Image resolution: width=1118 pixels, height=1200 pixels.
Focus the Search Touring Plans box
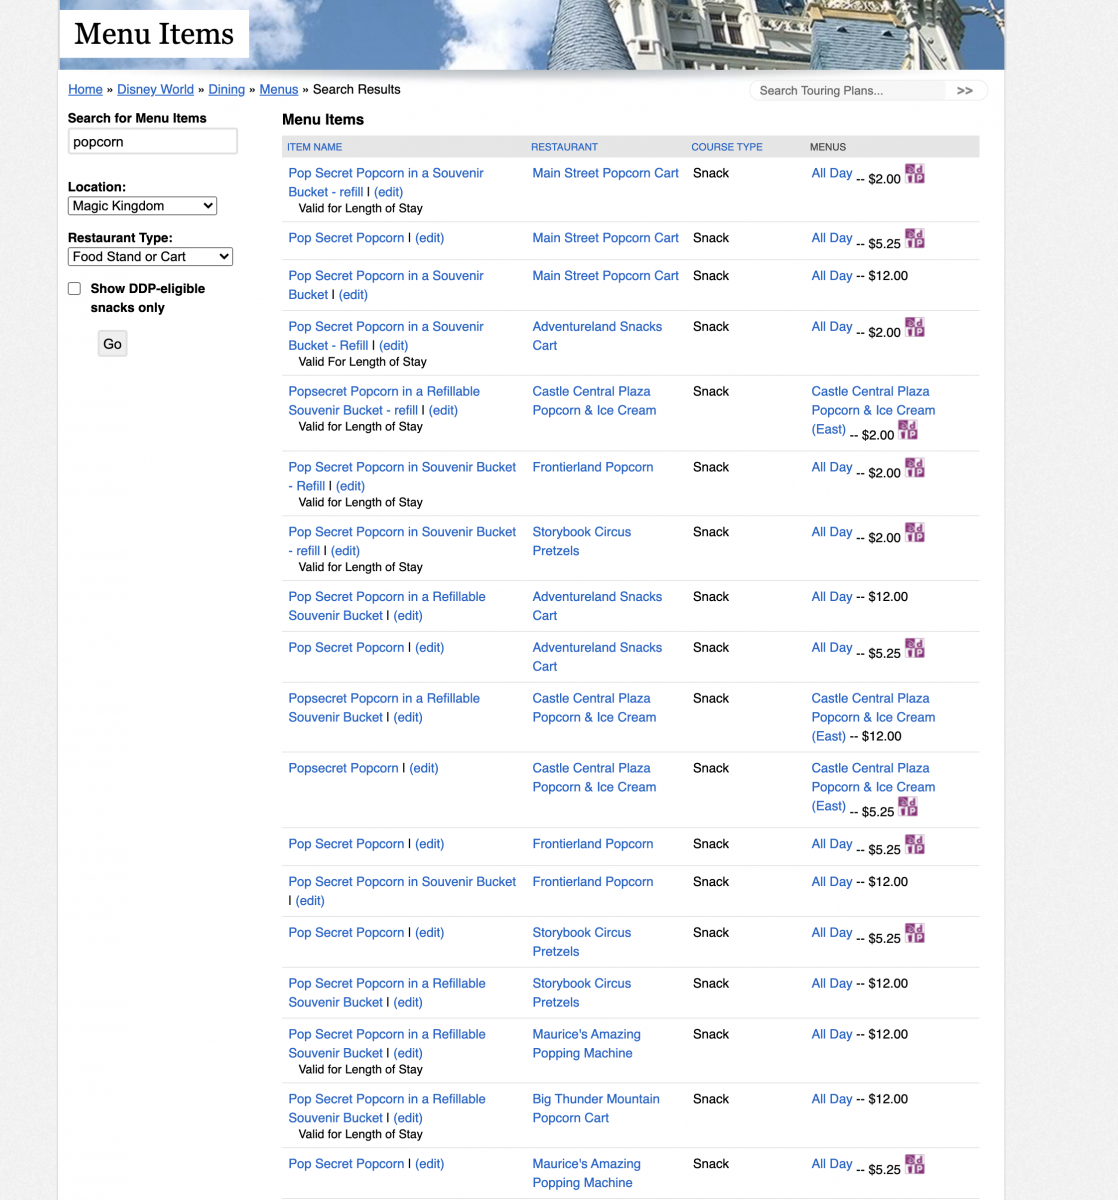(847, 91)
